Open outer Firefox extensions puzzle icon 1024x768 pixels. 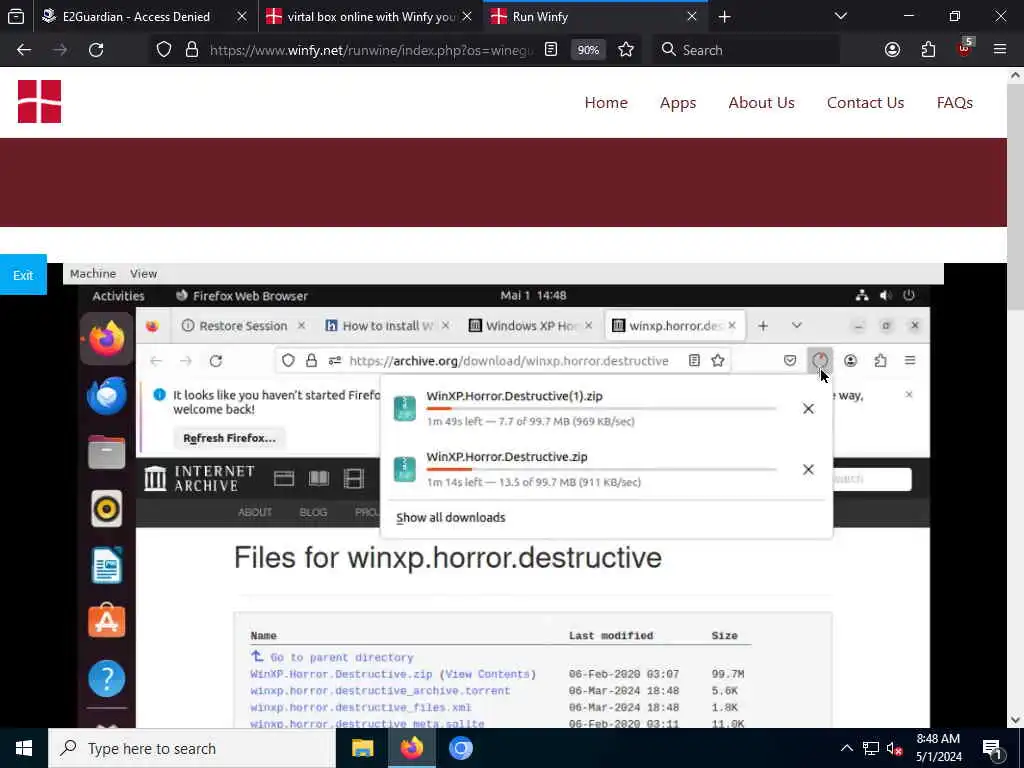tap(928, 50)
